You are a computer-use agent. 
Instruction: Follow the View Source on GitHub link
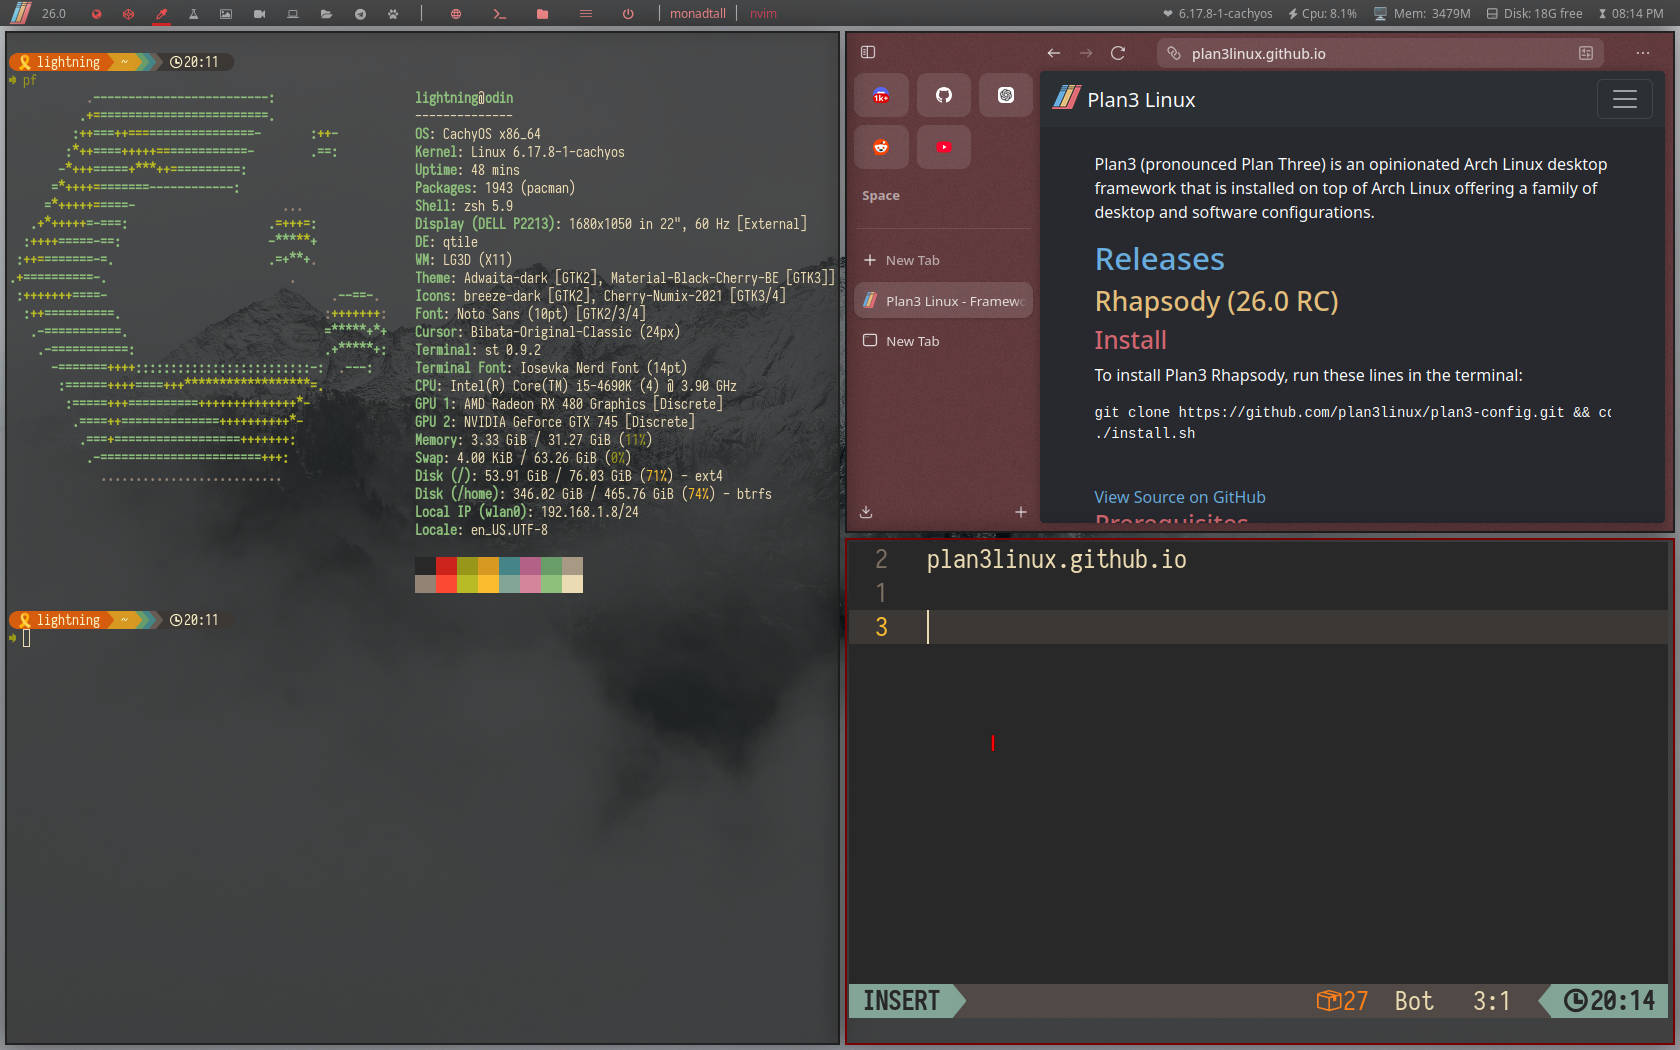(1179, 497)
